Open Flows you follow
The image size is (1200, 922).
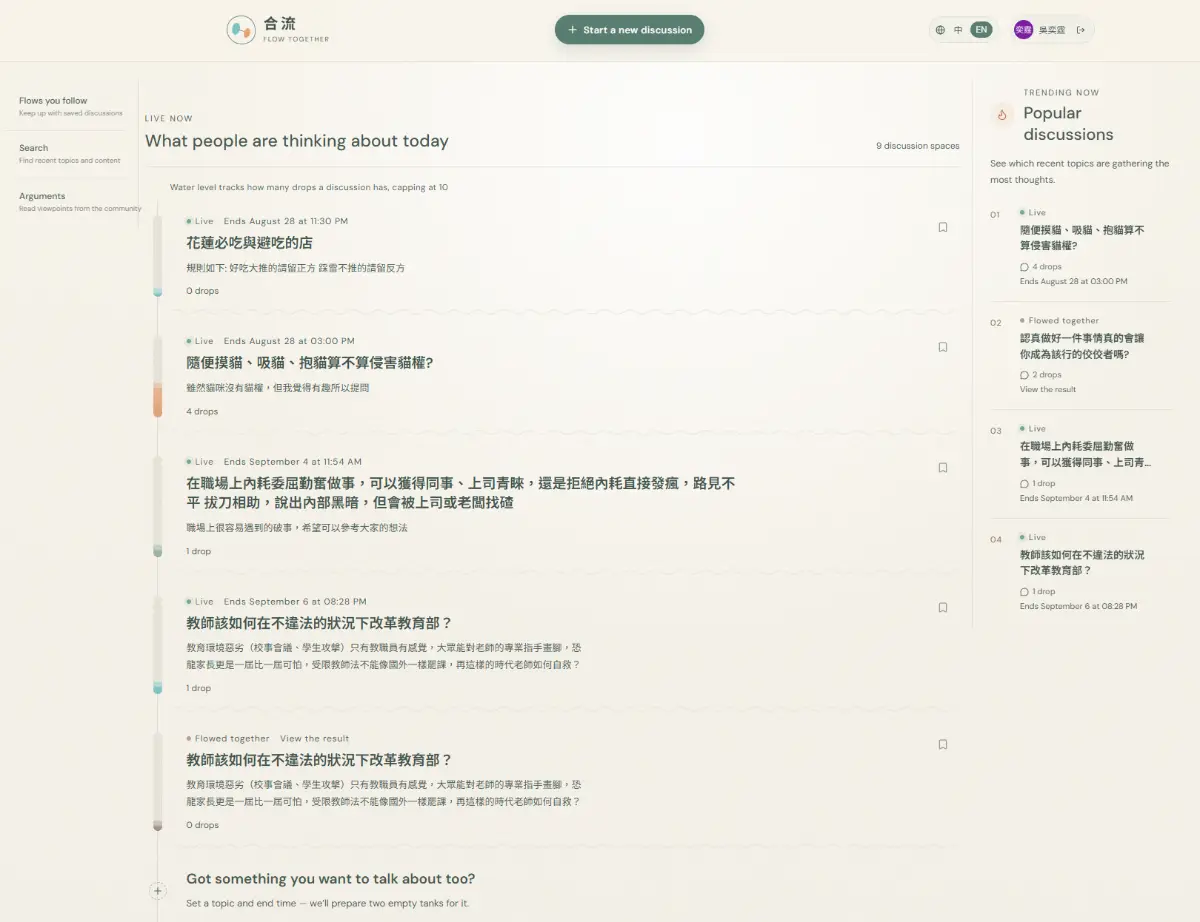click(x=70, y=106)
